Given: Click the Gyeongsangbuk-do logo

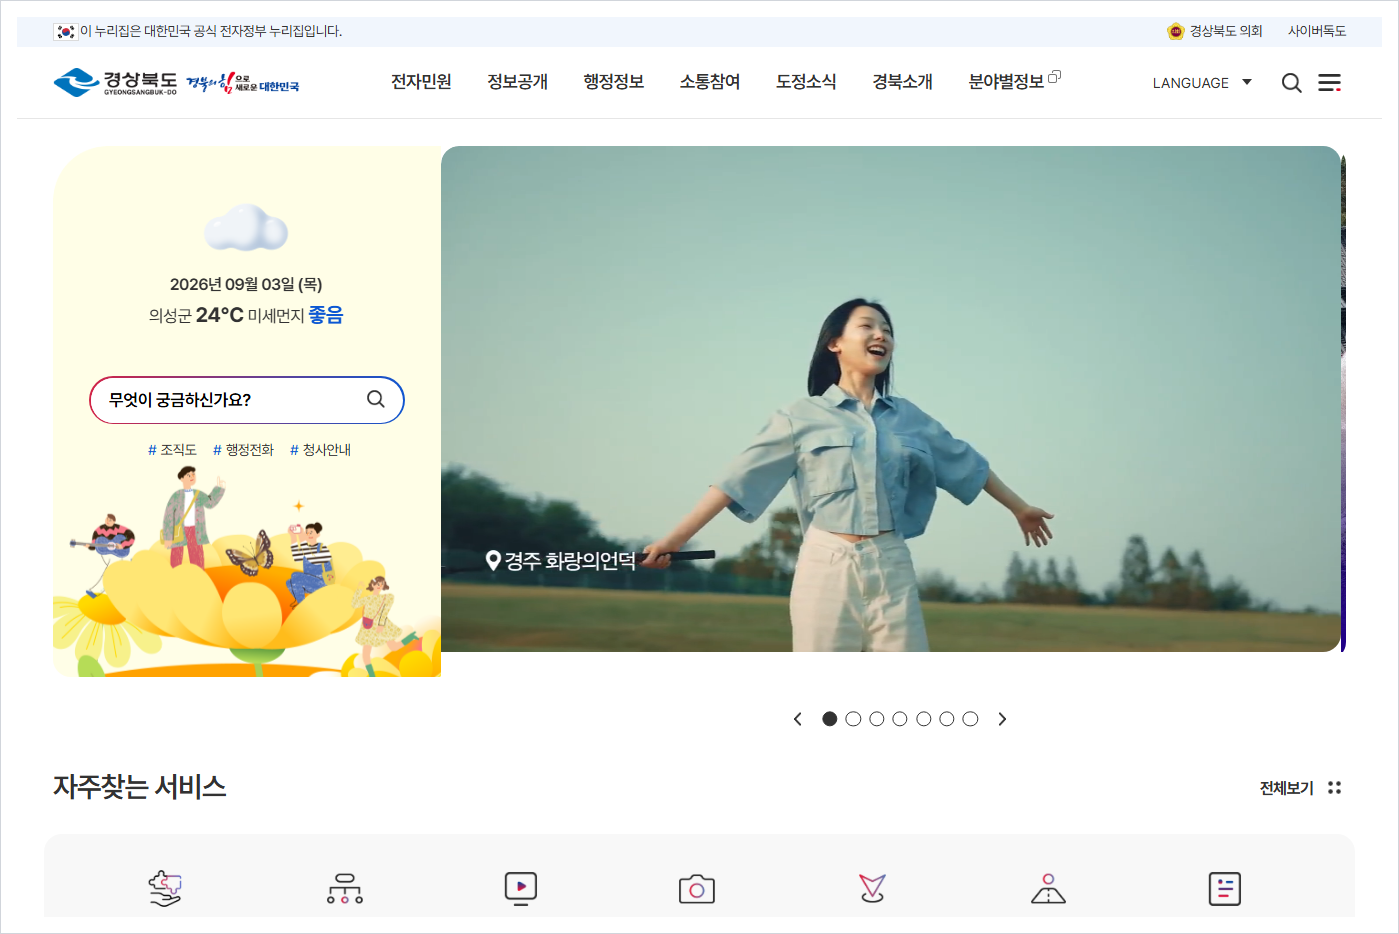Looking at the screenshot, I should pyautogui.click(x=115, y=82).
